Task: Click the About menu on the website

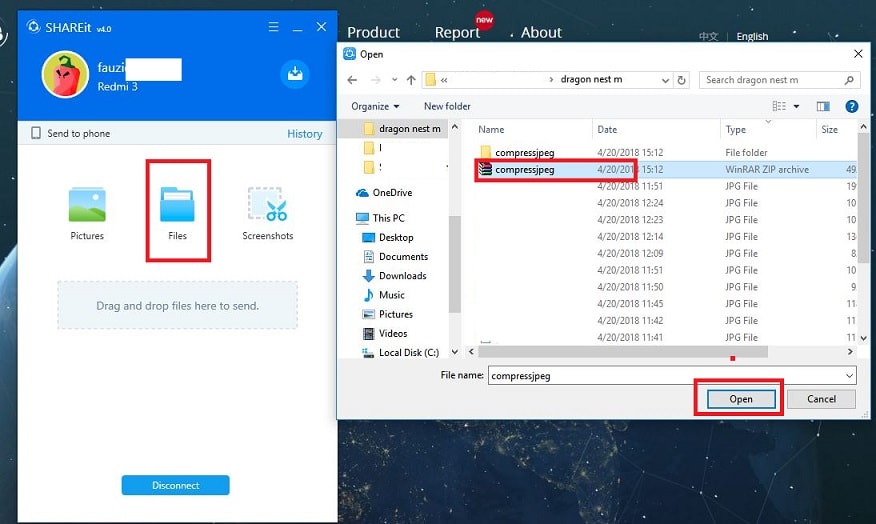Action: click(x=541, y=32)
